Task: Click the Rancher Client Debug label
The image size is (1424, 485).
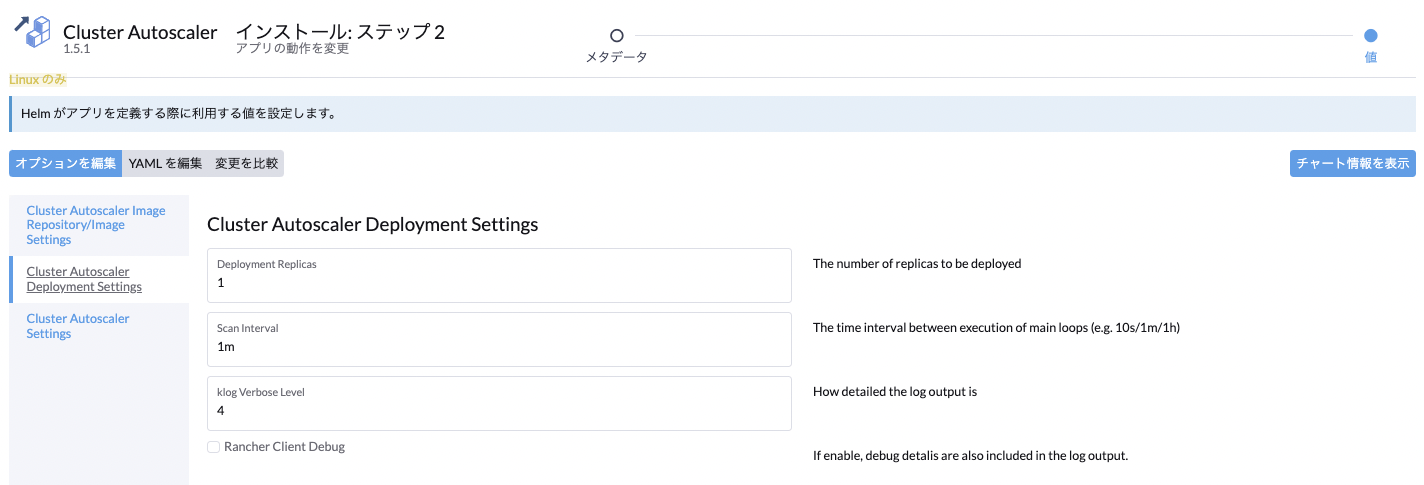Action: pyautogui.click(x=284, y=447)
